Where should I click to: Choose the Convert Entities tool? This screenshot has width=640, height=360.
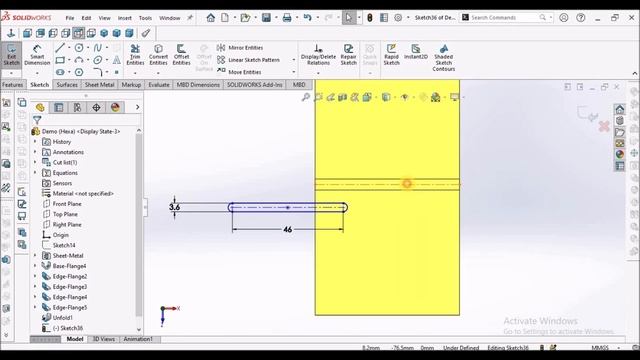pyautogui.click(x=158, y=55)
